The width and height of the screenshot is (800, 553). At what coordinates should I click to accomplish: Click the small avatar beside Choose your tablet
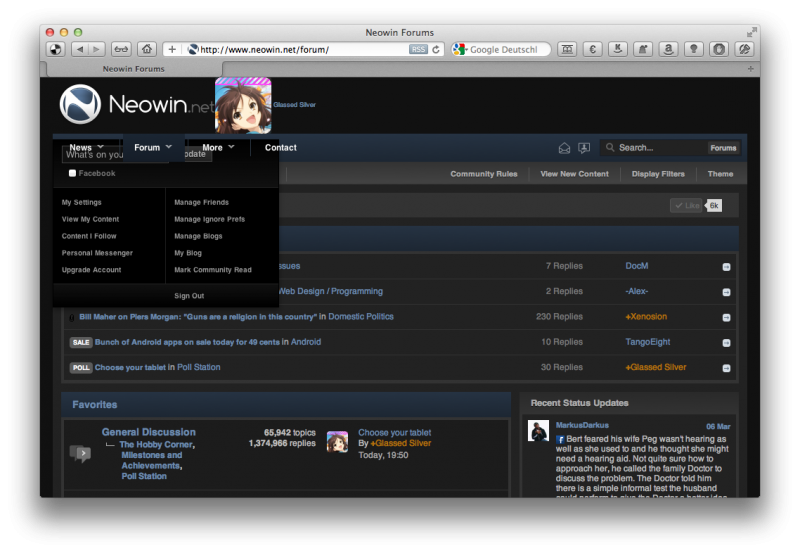click(x=337, y=442)
